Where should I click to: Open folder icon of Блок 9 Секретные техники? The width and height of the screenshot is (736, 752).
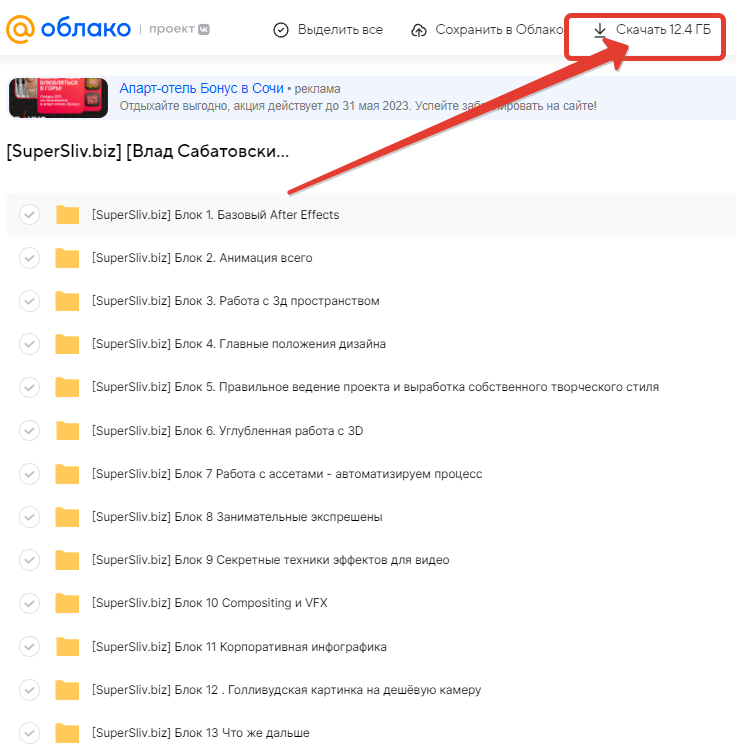point(67,560)
